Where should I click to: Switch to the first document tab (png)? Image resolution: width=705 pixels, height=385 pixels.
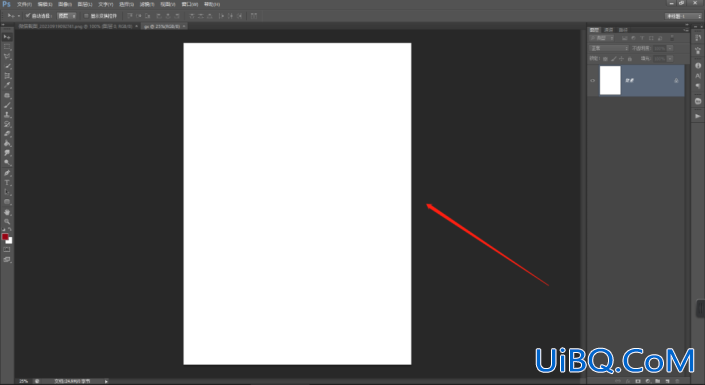point(75,27)
